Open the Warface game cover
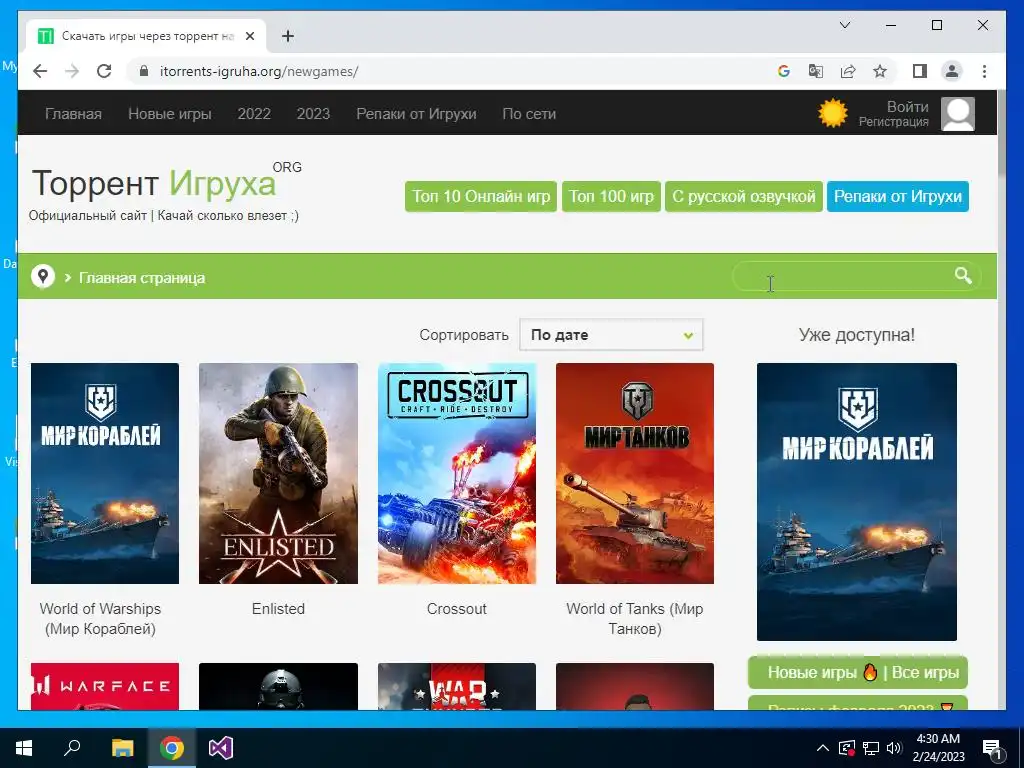Viewport: 1024px width, 768px height. [104, 686]
